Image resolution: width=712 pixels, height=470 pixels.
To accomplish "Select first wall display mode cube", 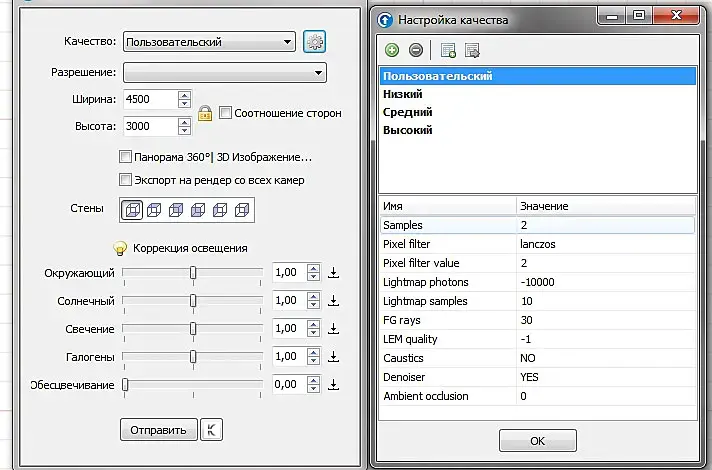I will (x=132, y=210).
